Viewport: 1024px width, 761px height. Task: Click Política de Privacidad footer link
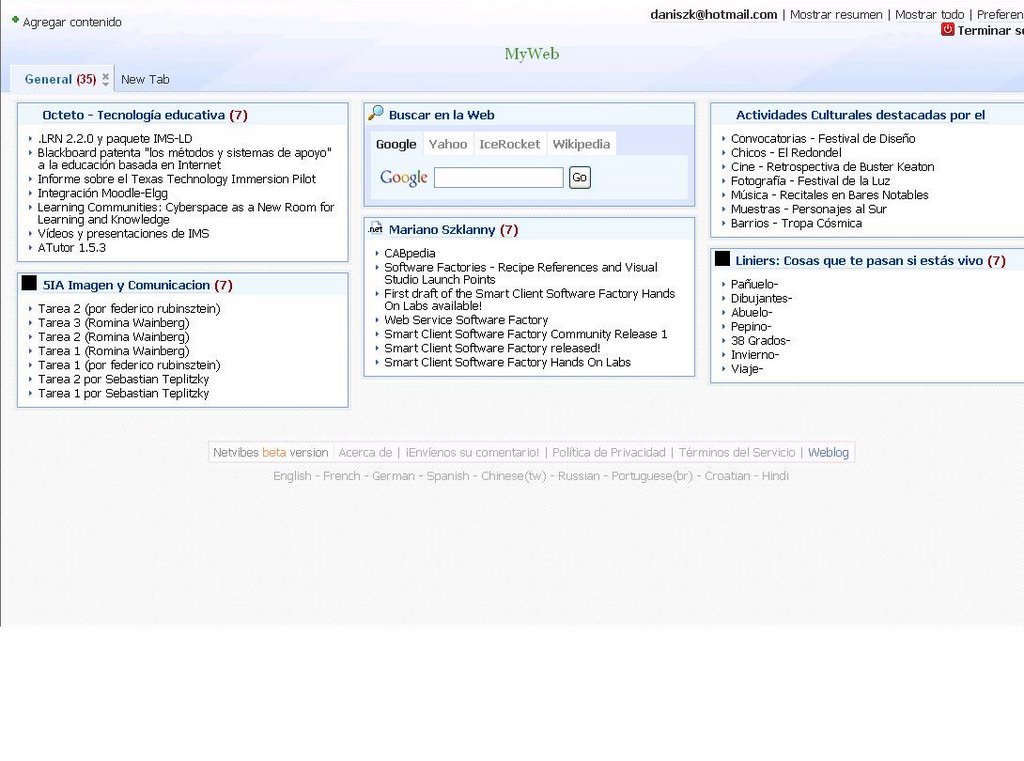[x=609, y=453]
